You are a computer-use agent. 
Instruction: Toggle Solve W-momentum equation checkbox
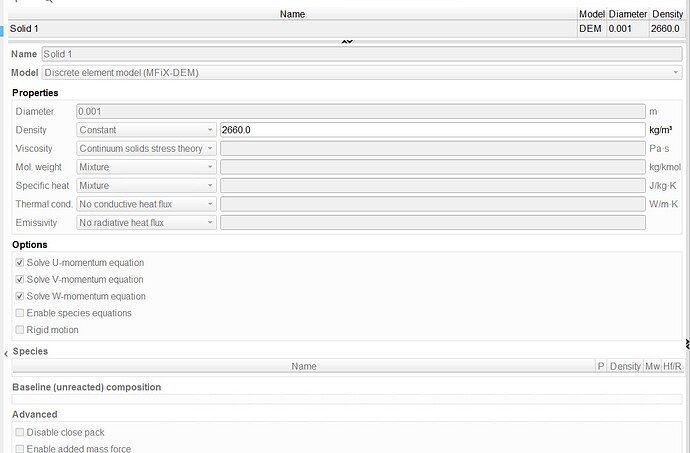[20, 296]
